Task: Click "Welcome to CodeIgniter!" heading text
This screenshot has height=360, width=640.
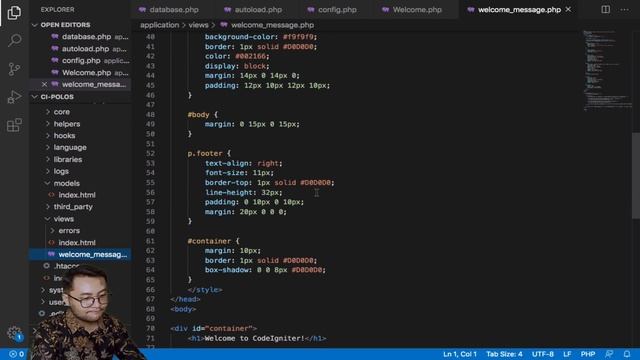Action: click(x=254, y=338)
